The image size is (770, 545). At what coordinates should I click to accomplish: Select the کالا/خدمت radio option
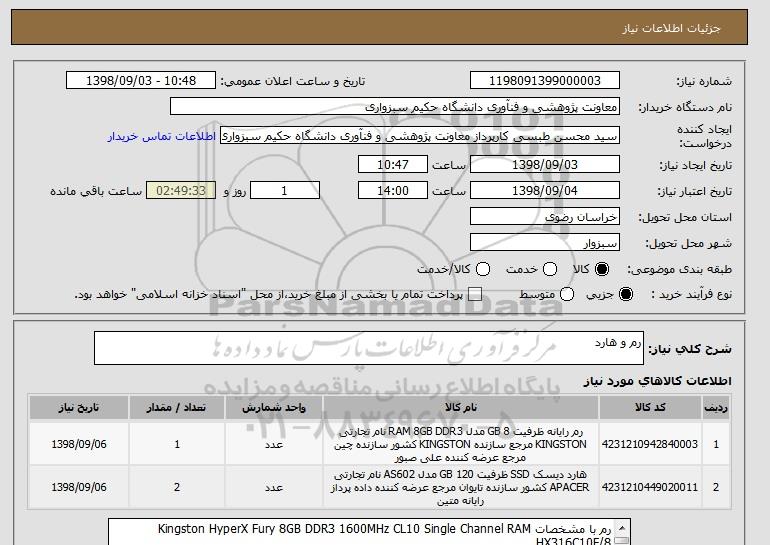tap(483, 269)
